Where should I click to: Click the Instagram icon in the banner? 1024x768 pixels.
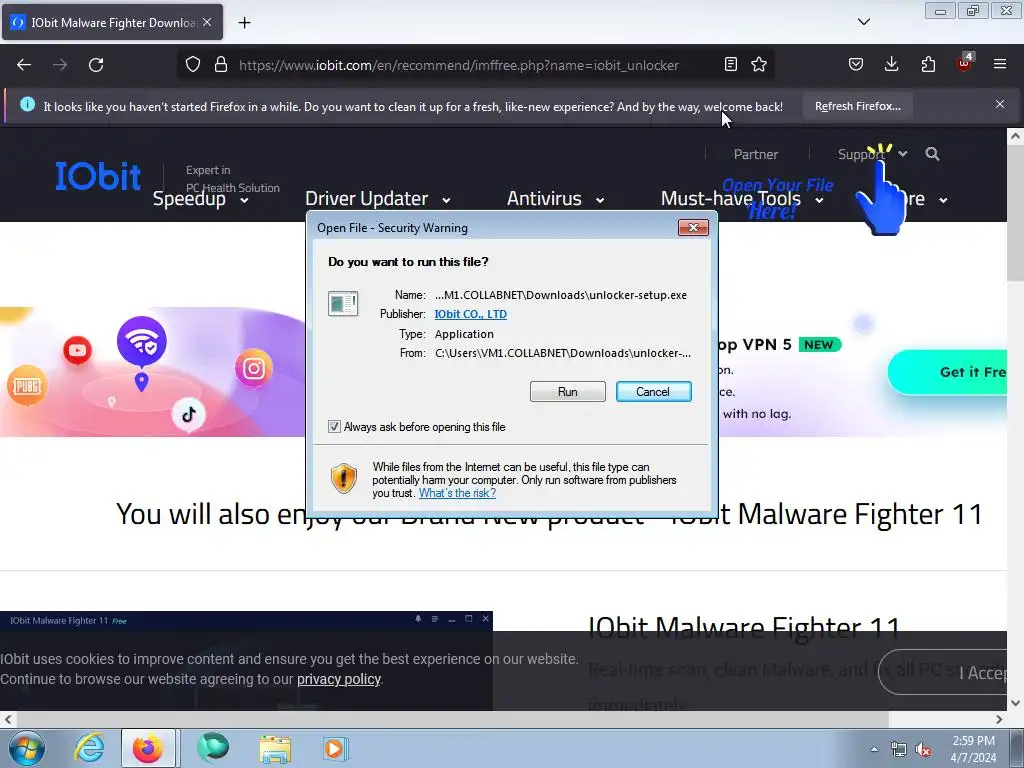coord(253,369)
